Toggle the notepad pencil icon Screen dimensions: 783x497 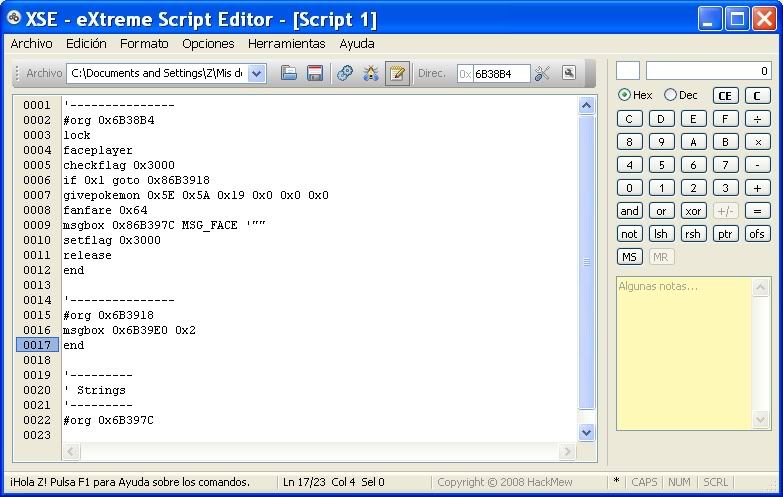[x=397, y=73]
